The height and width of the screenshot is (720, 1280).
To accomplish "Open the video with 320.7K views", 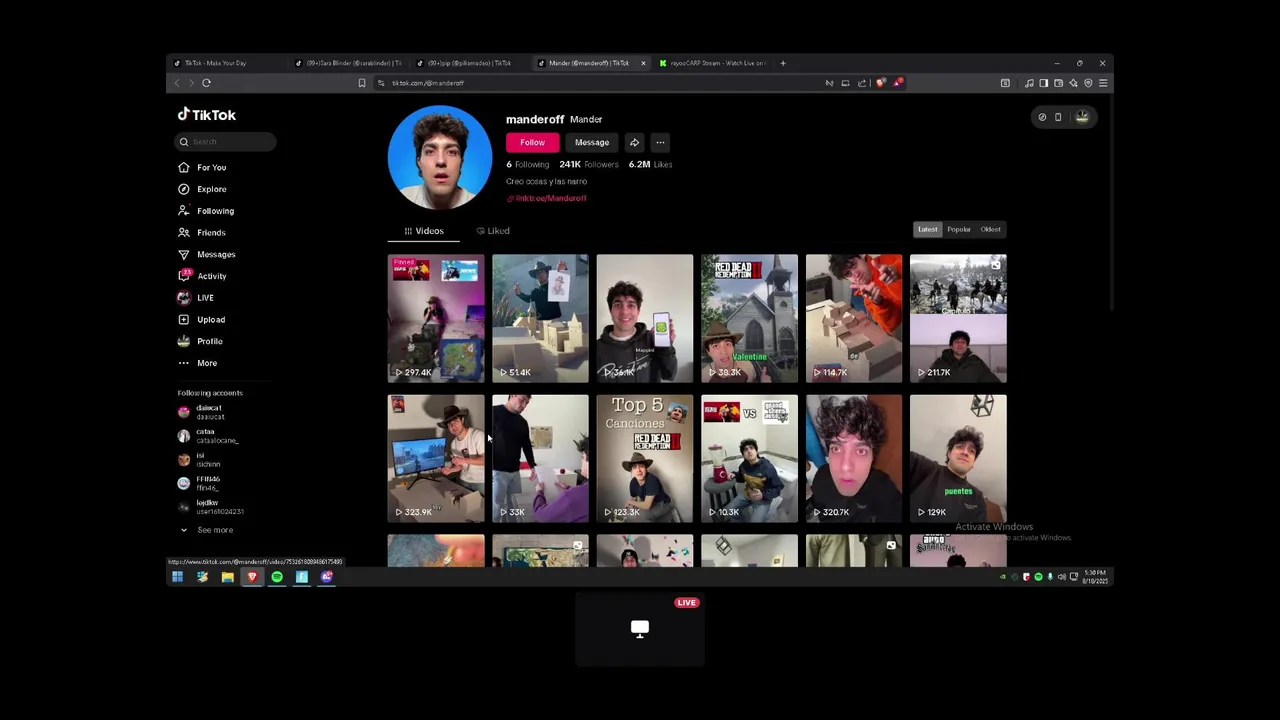I will 854,458.
